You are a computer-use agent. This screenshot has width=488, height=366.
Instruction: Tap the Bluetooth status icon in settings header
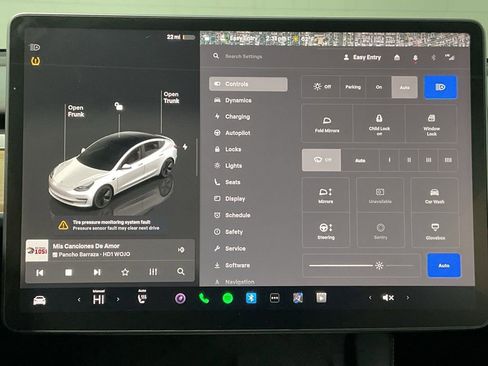434,58
